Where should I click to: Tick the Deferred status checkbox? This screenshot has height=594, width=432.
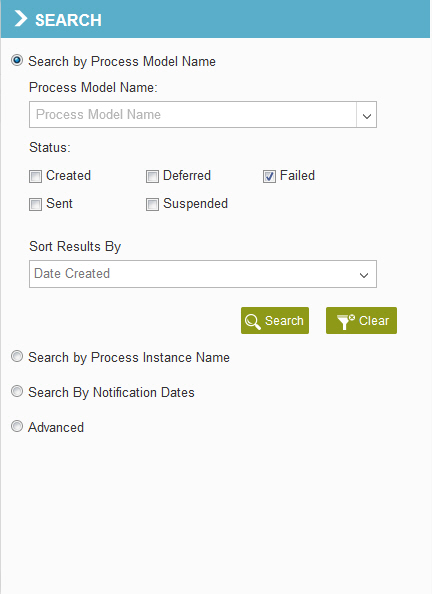tap(152, 177)
